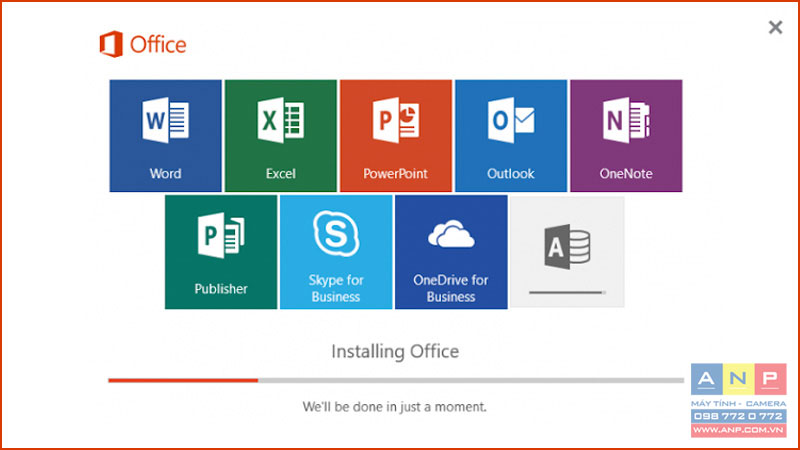
Task: Select the PowerPoint tile
Action: coord(396,136)
